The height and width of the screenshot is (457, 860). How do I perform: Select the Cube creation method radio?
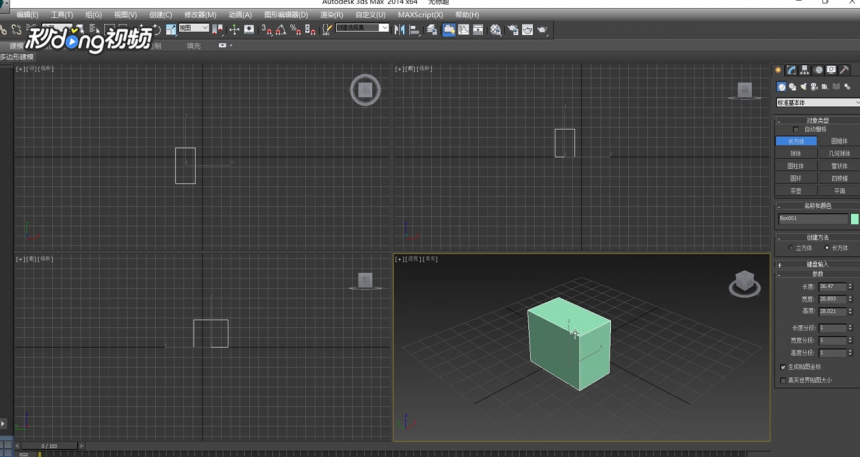coord(790,248)
